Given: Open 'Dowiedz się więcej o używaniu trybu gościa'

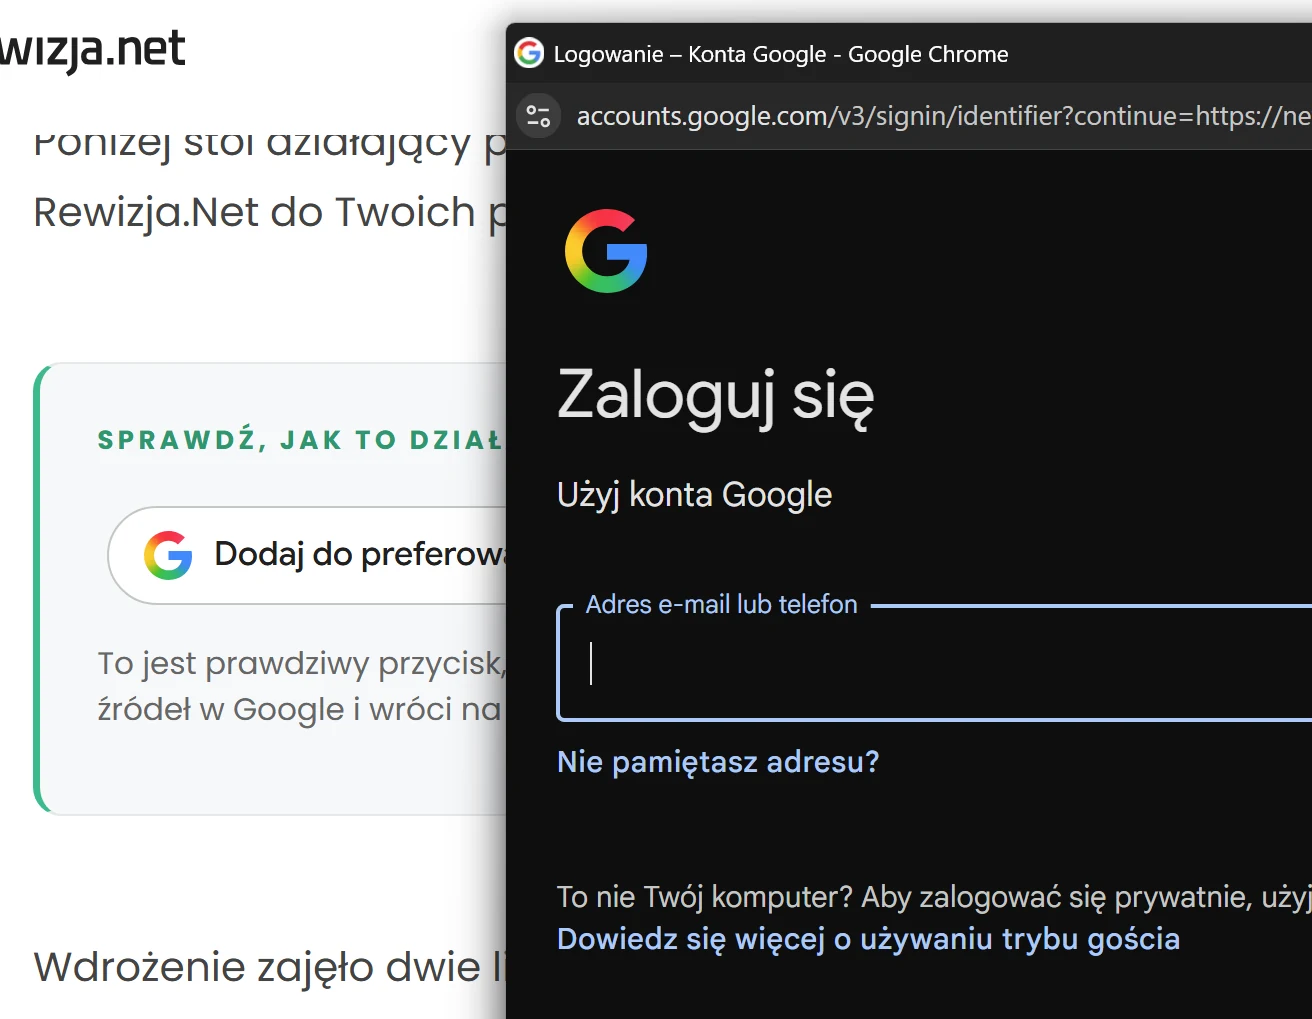Looking at the screenshot, I should coord(868,939).
